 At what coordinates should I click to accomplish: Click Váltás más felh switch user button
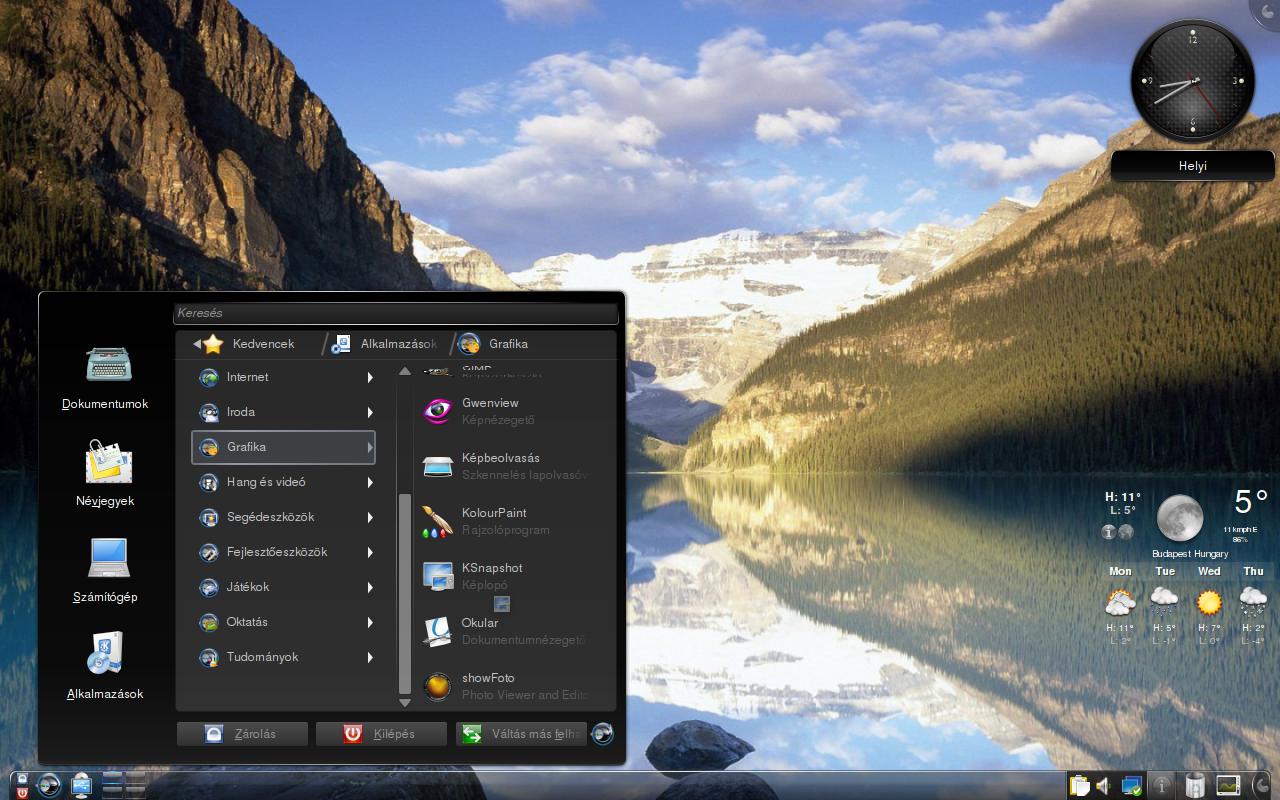coord(520,733)
